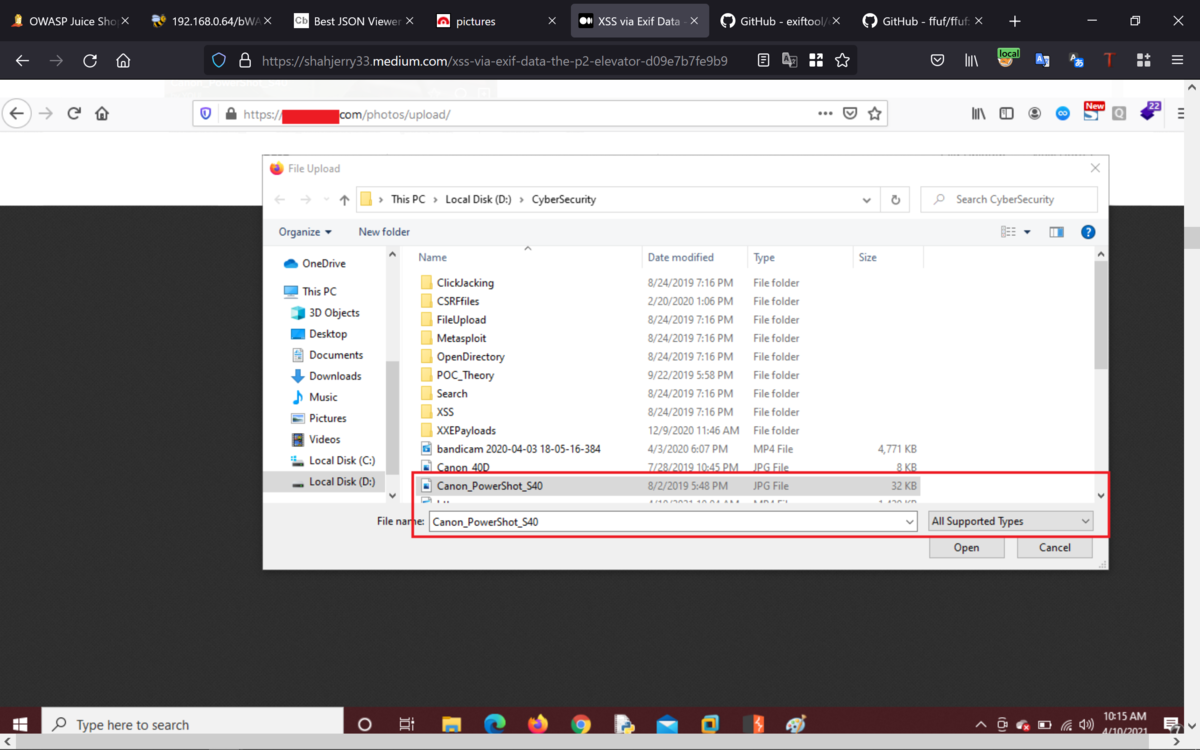Screen dimensions: 1200x750
Task: Click the Search CyberSecurity box
Action: 1009,199
